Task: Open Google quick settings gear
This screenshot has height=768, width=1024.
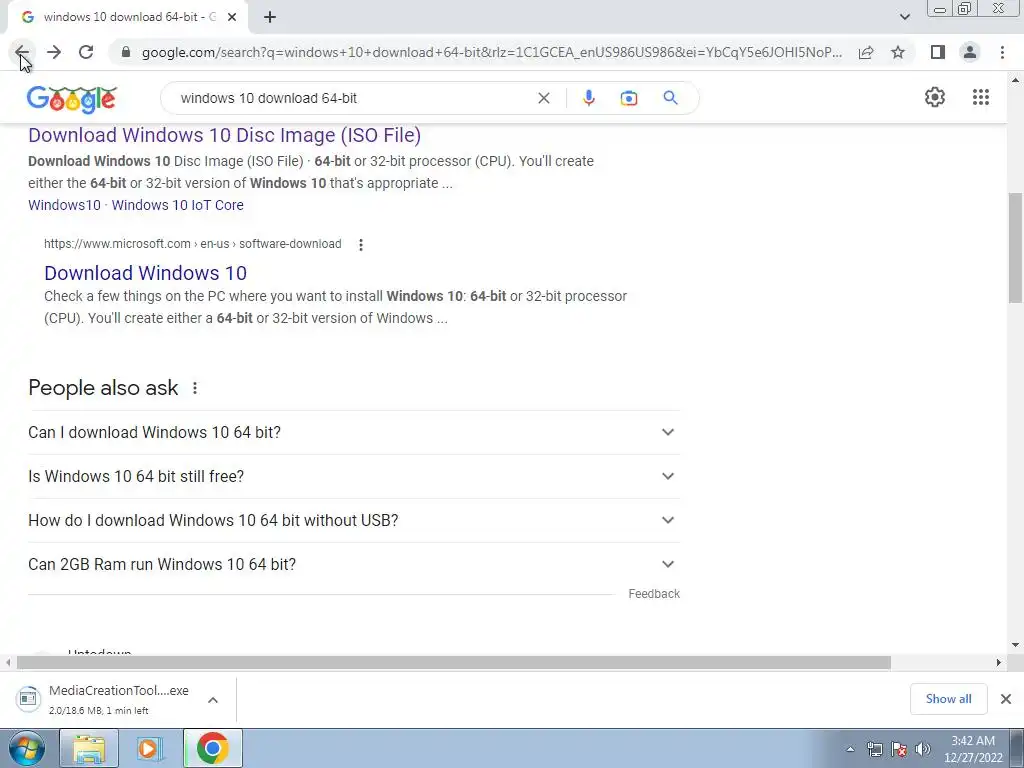Action: pos(935,97)
